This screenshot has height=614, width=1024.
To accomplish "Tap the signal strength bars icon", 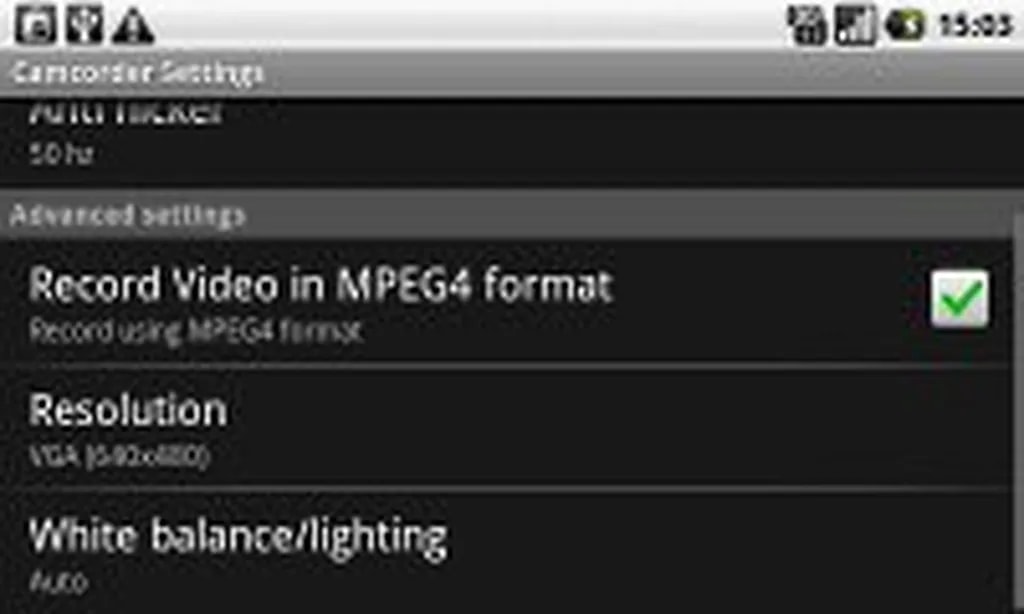I will 855,25.
